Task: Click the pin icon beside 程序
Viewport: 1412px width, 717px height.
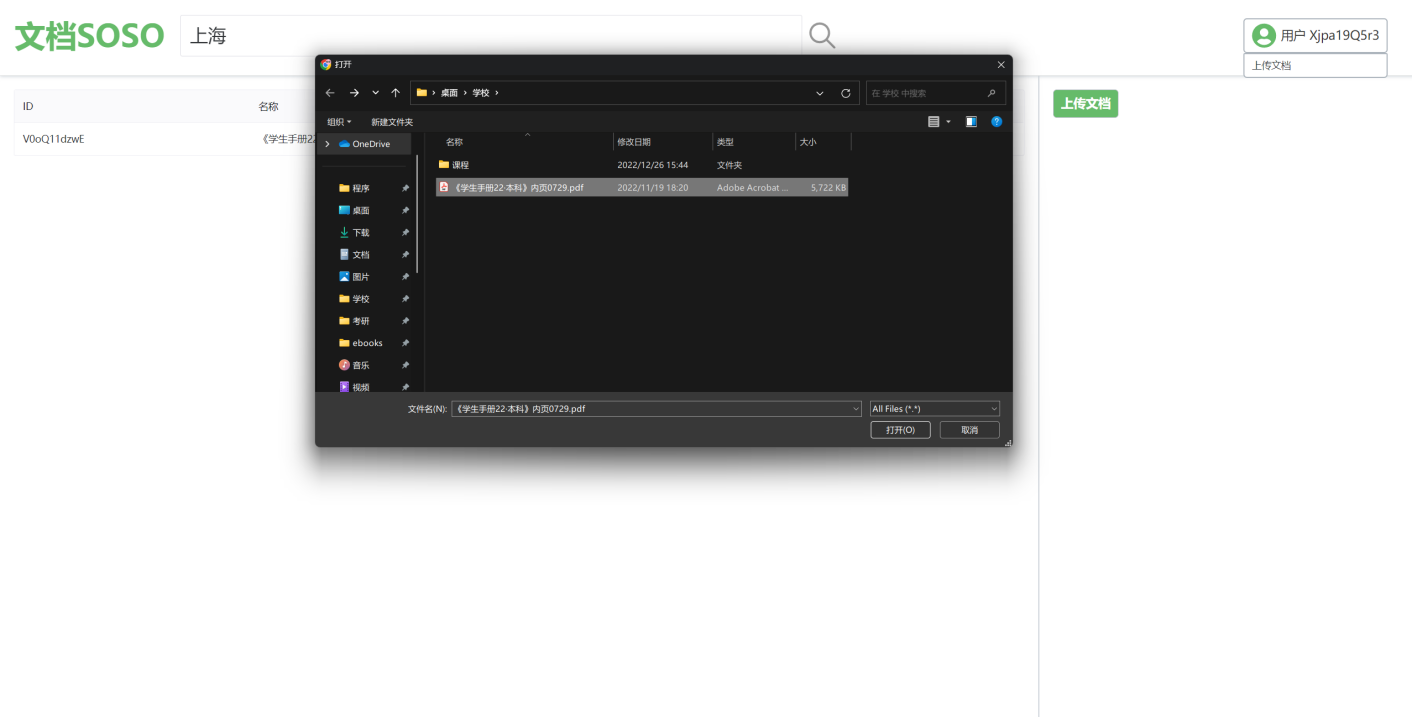Action: point(405,188)
